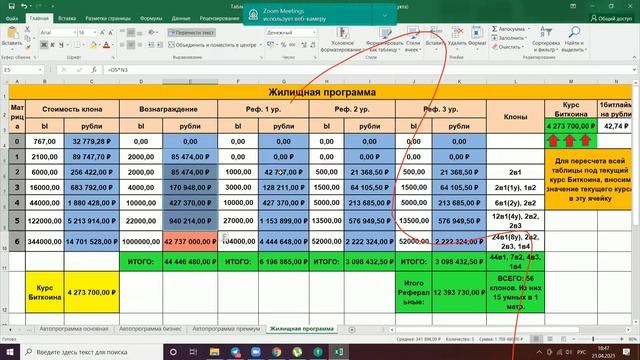
Task: Toggle Italic К formatting
Action: (52, 45)
